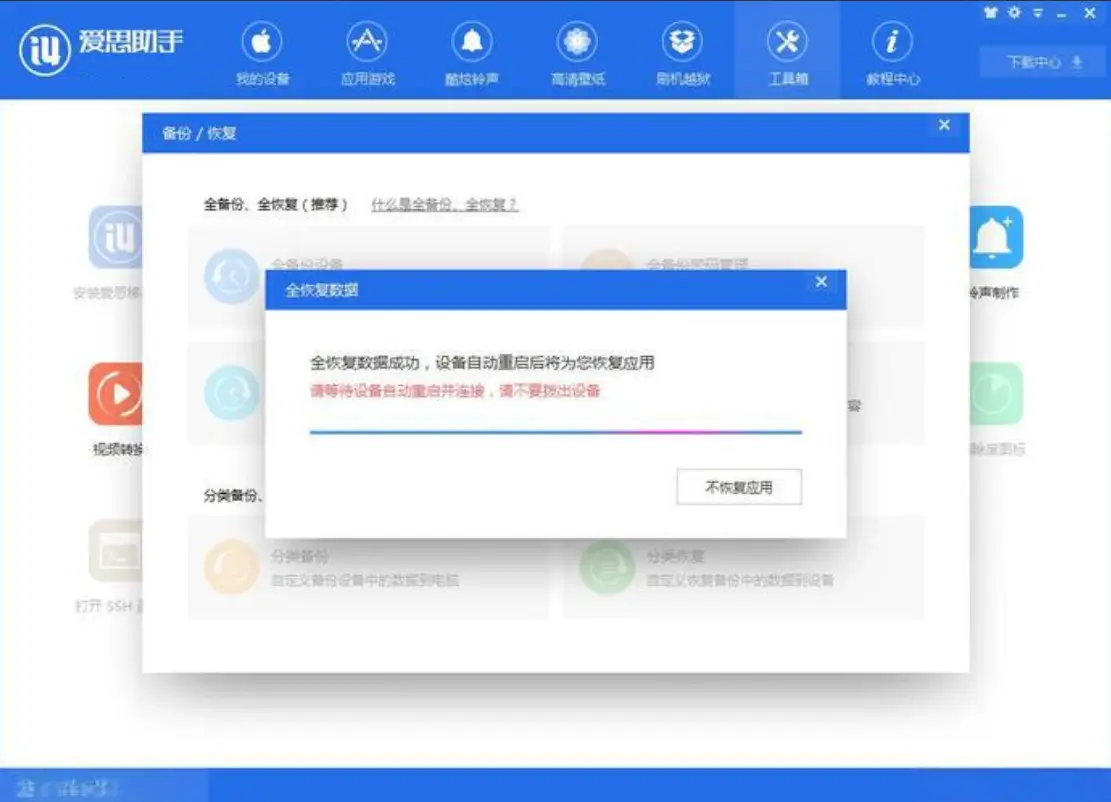The image size is (1111, 802).
Task: Click 打开 SSH icon in toolbox
Action: point(115,550)
